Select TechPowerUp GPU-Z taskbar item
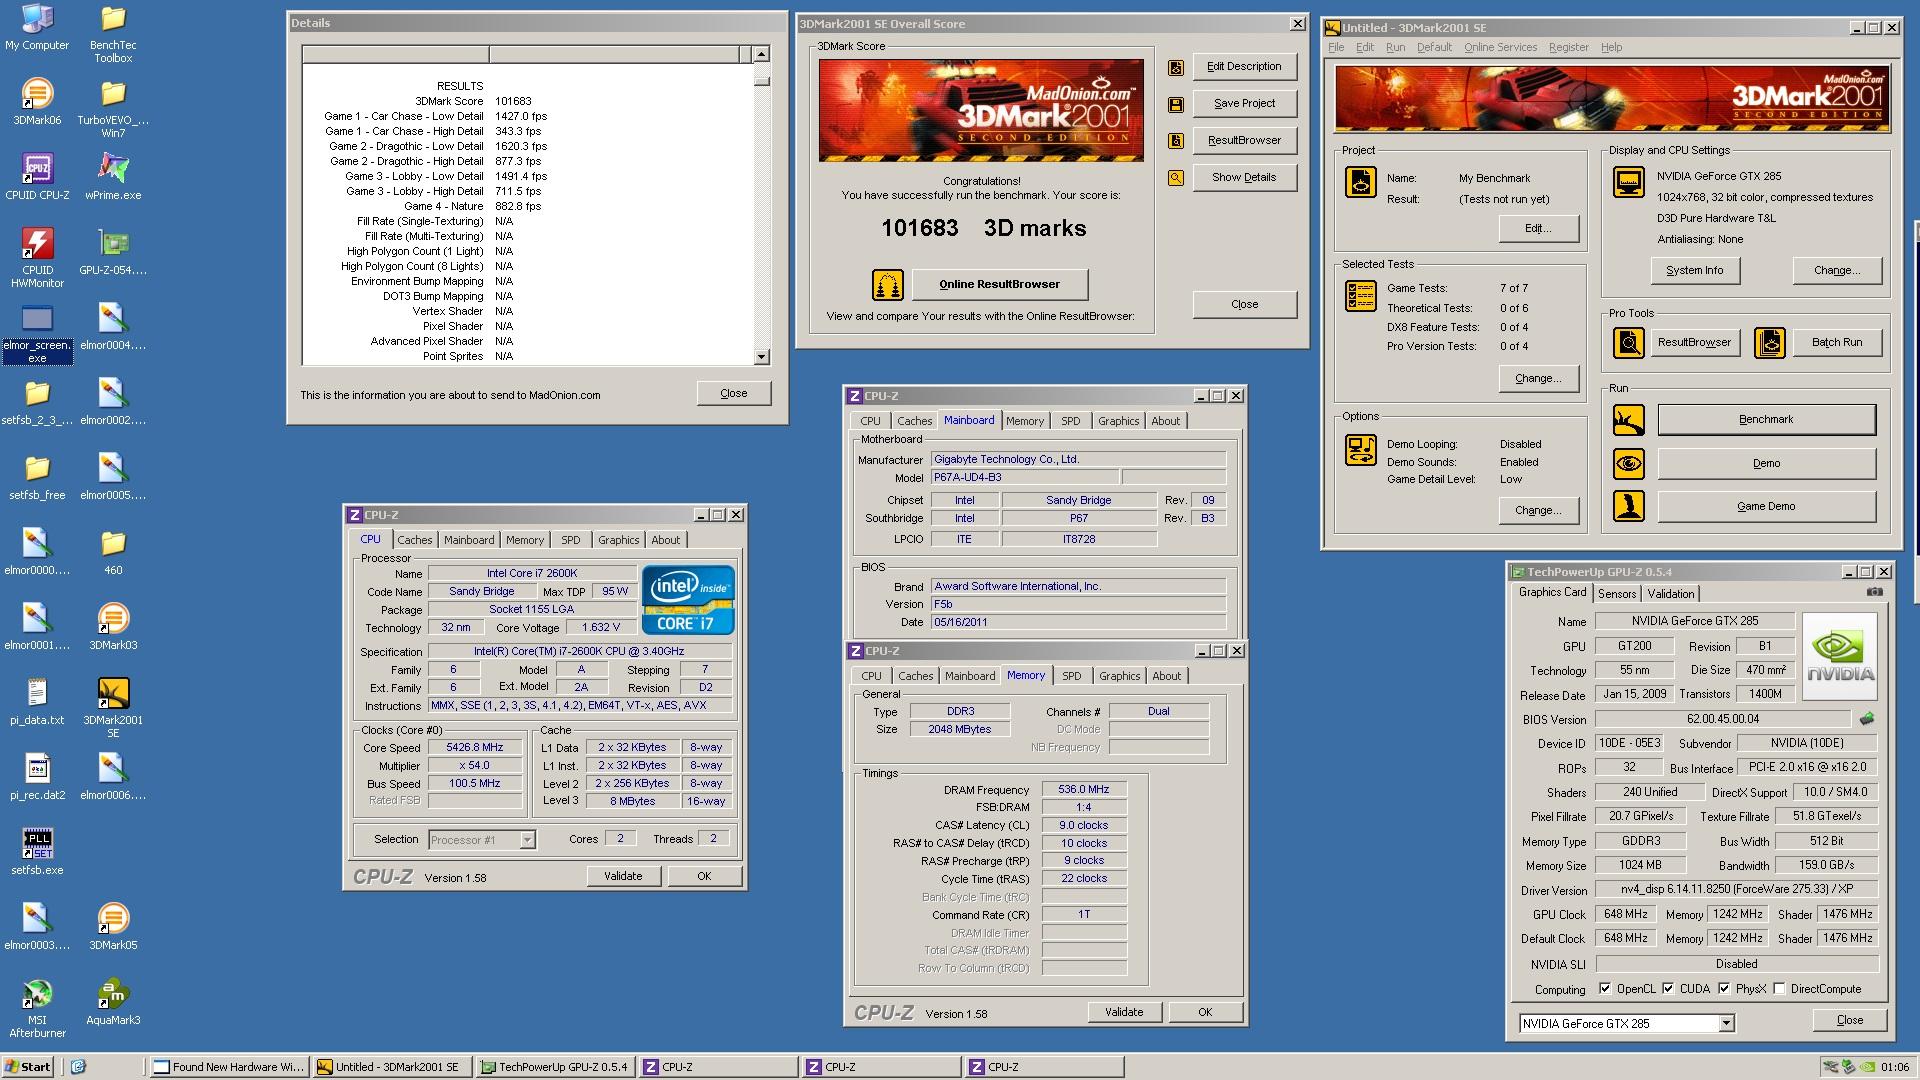The height and width of the screenshot is (1080, 1920). click(555, 1067)
